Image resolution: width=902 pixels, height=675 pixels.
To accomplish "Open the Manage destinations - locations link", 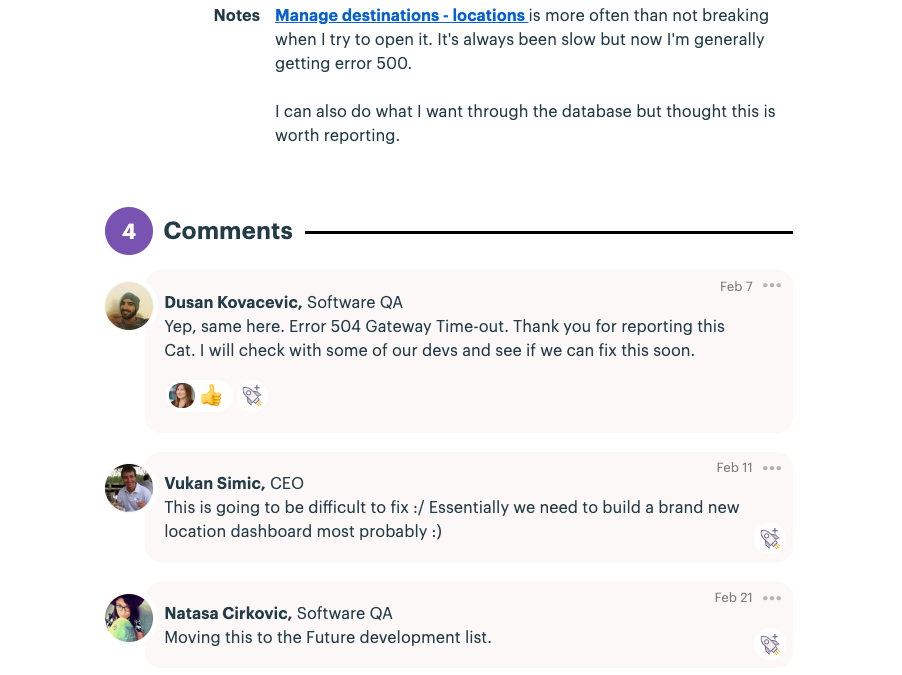I will point(400,16).
